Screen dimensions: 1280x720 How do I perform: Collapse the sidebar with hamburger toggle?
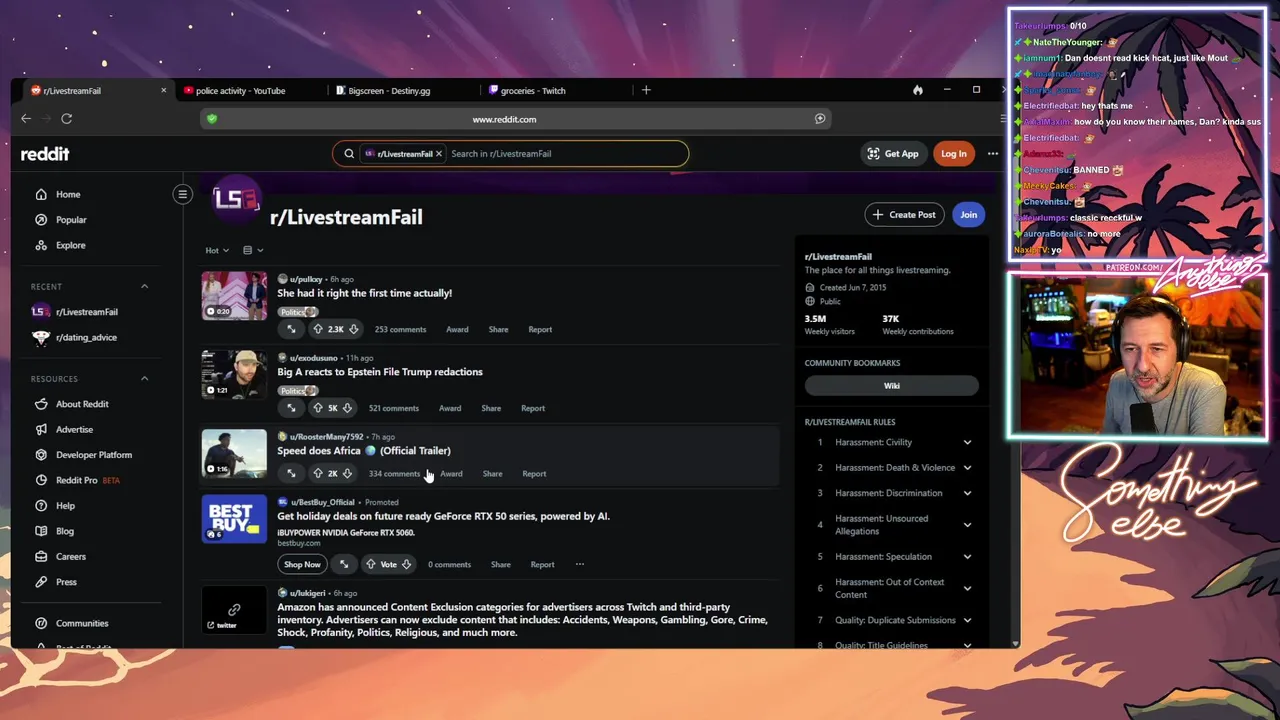coord(182,194)
